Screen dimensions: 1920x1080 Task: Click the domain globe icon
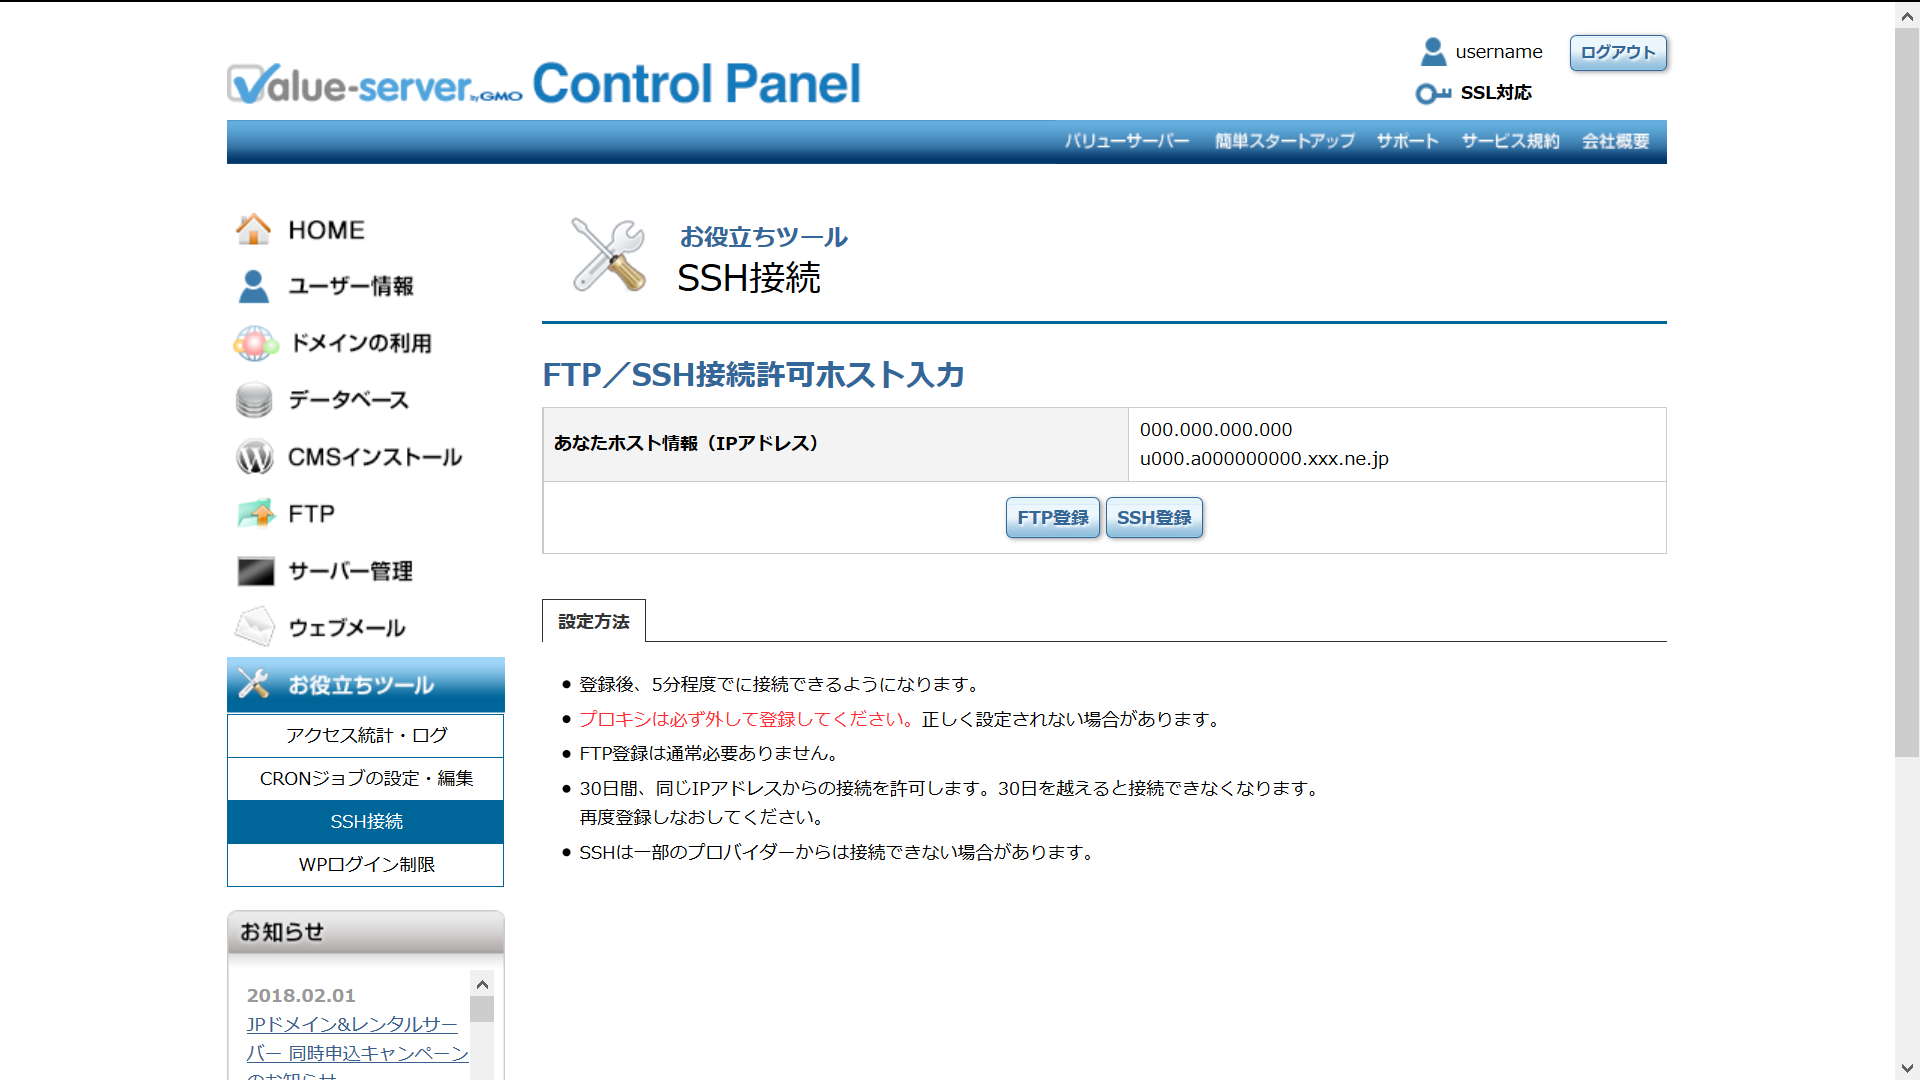click(254, 343)
